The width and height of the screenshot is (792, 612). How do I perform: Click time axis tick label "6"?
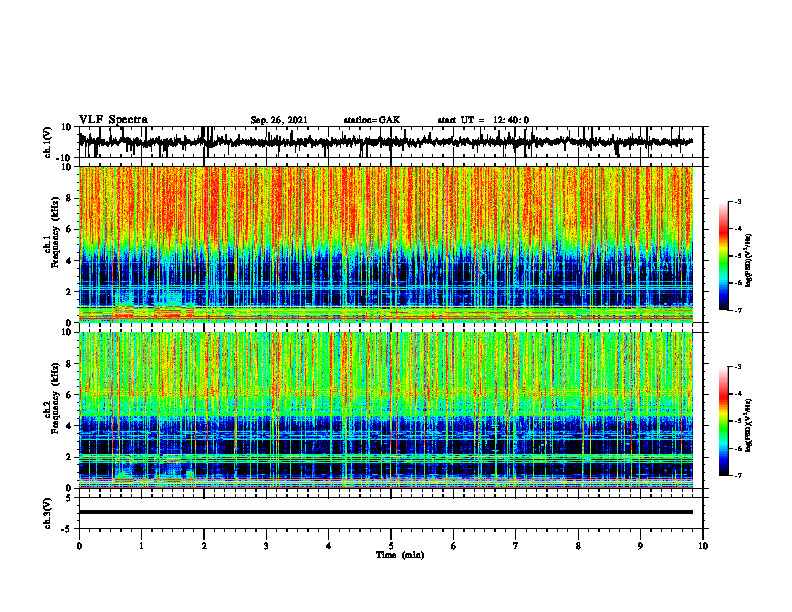click(454, 546)
